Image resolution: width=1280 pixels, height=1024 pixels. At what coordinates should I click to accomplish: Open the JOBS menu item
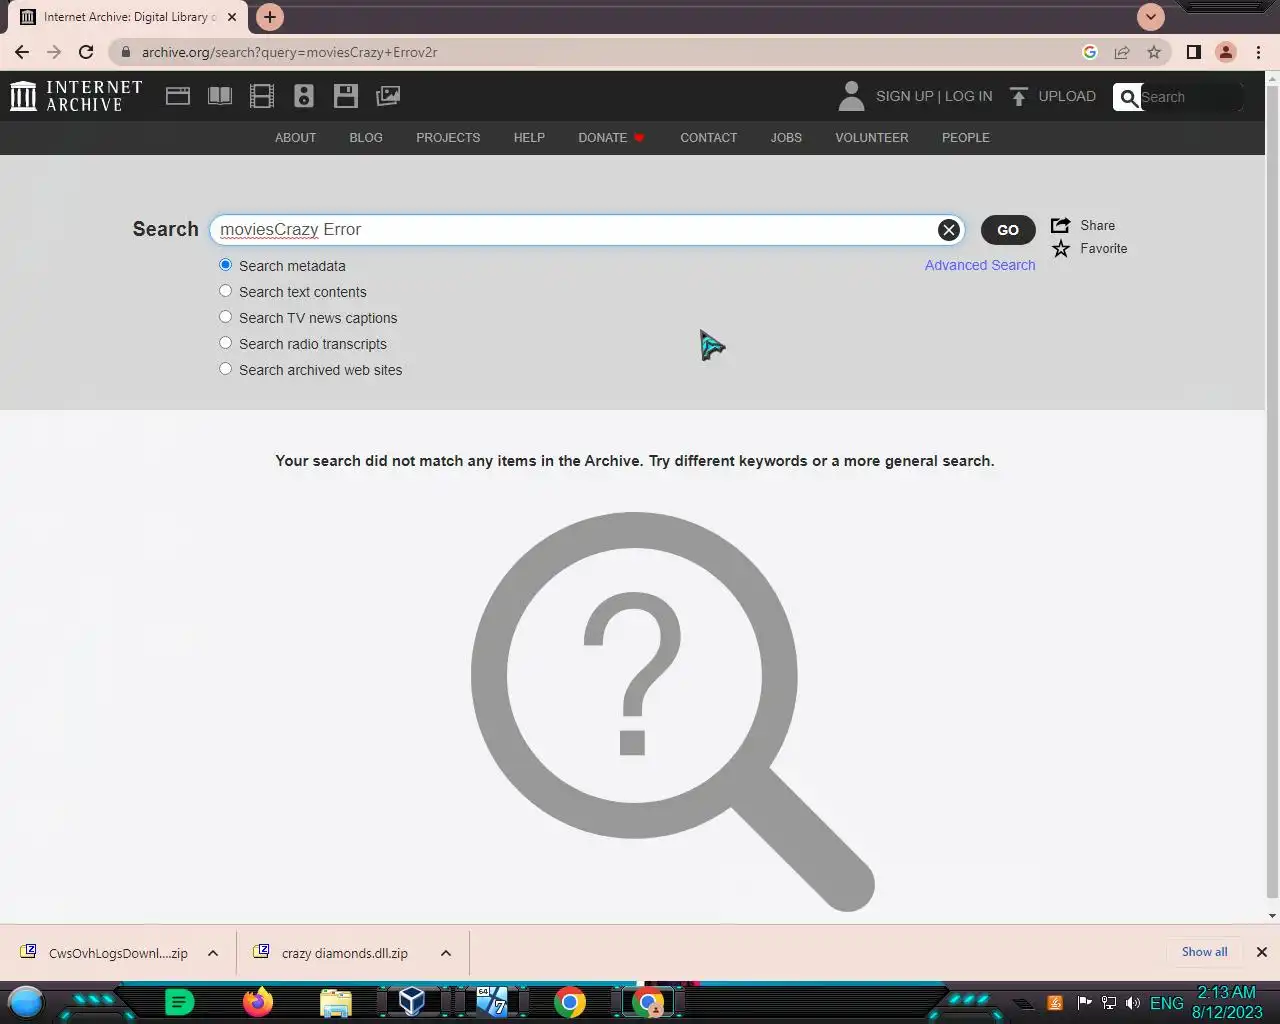coord(786,138)
